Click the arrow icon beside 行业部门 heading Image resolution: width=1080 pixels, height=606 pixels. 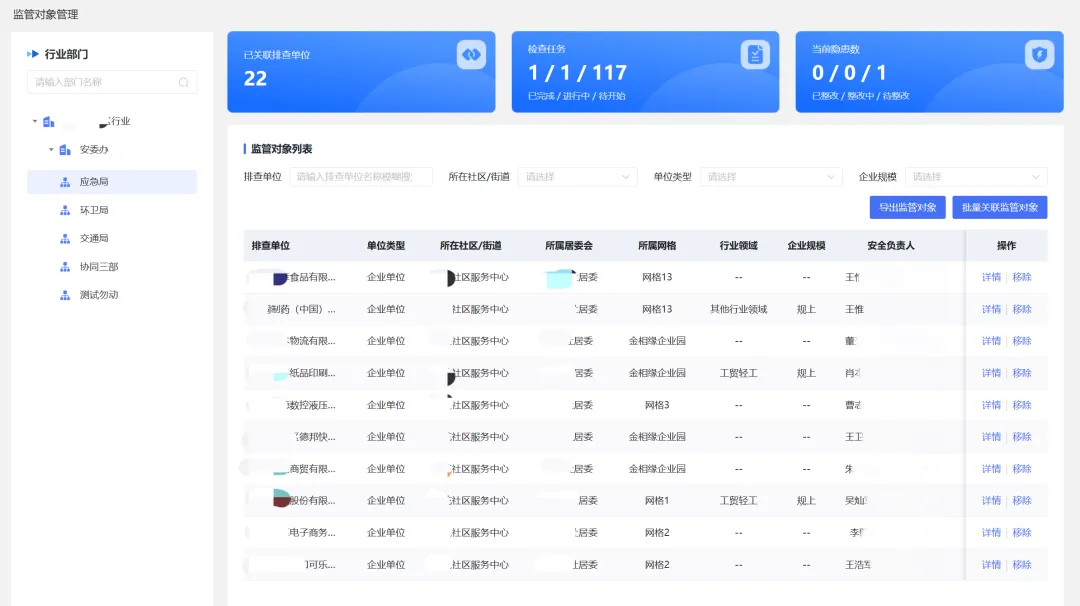coord(32,54)
